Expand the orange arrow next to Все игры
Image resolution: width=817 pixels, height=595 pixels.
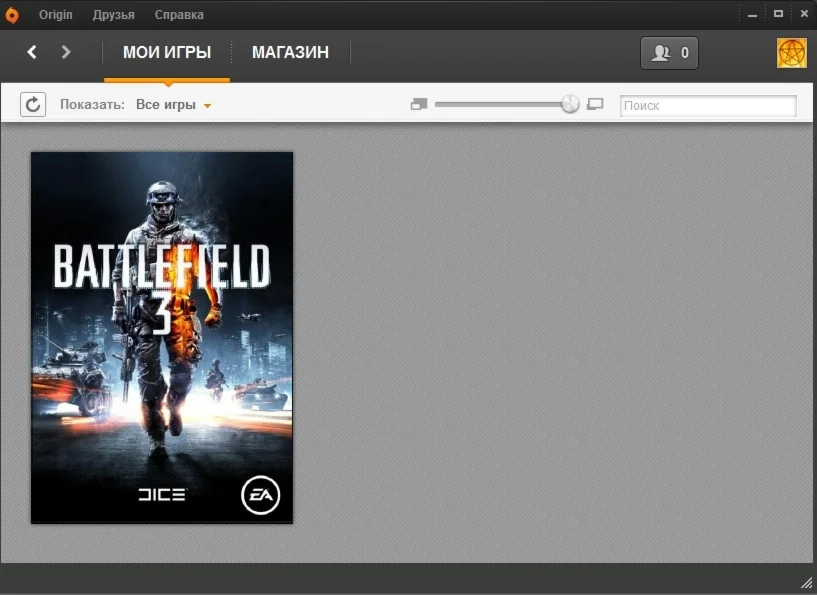207,104
